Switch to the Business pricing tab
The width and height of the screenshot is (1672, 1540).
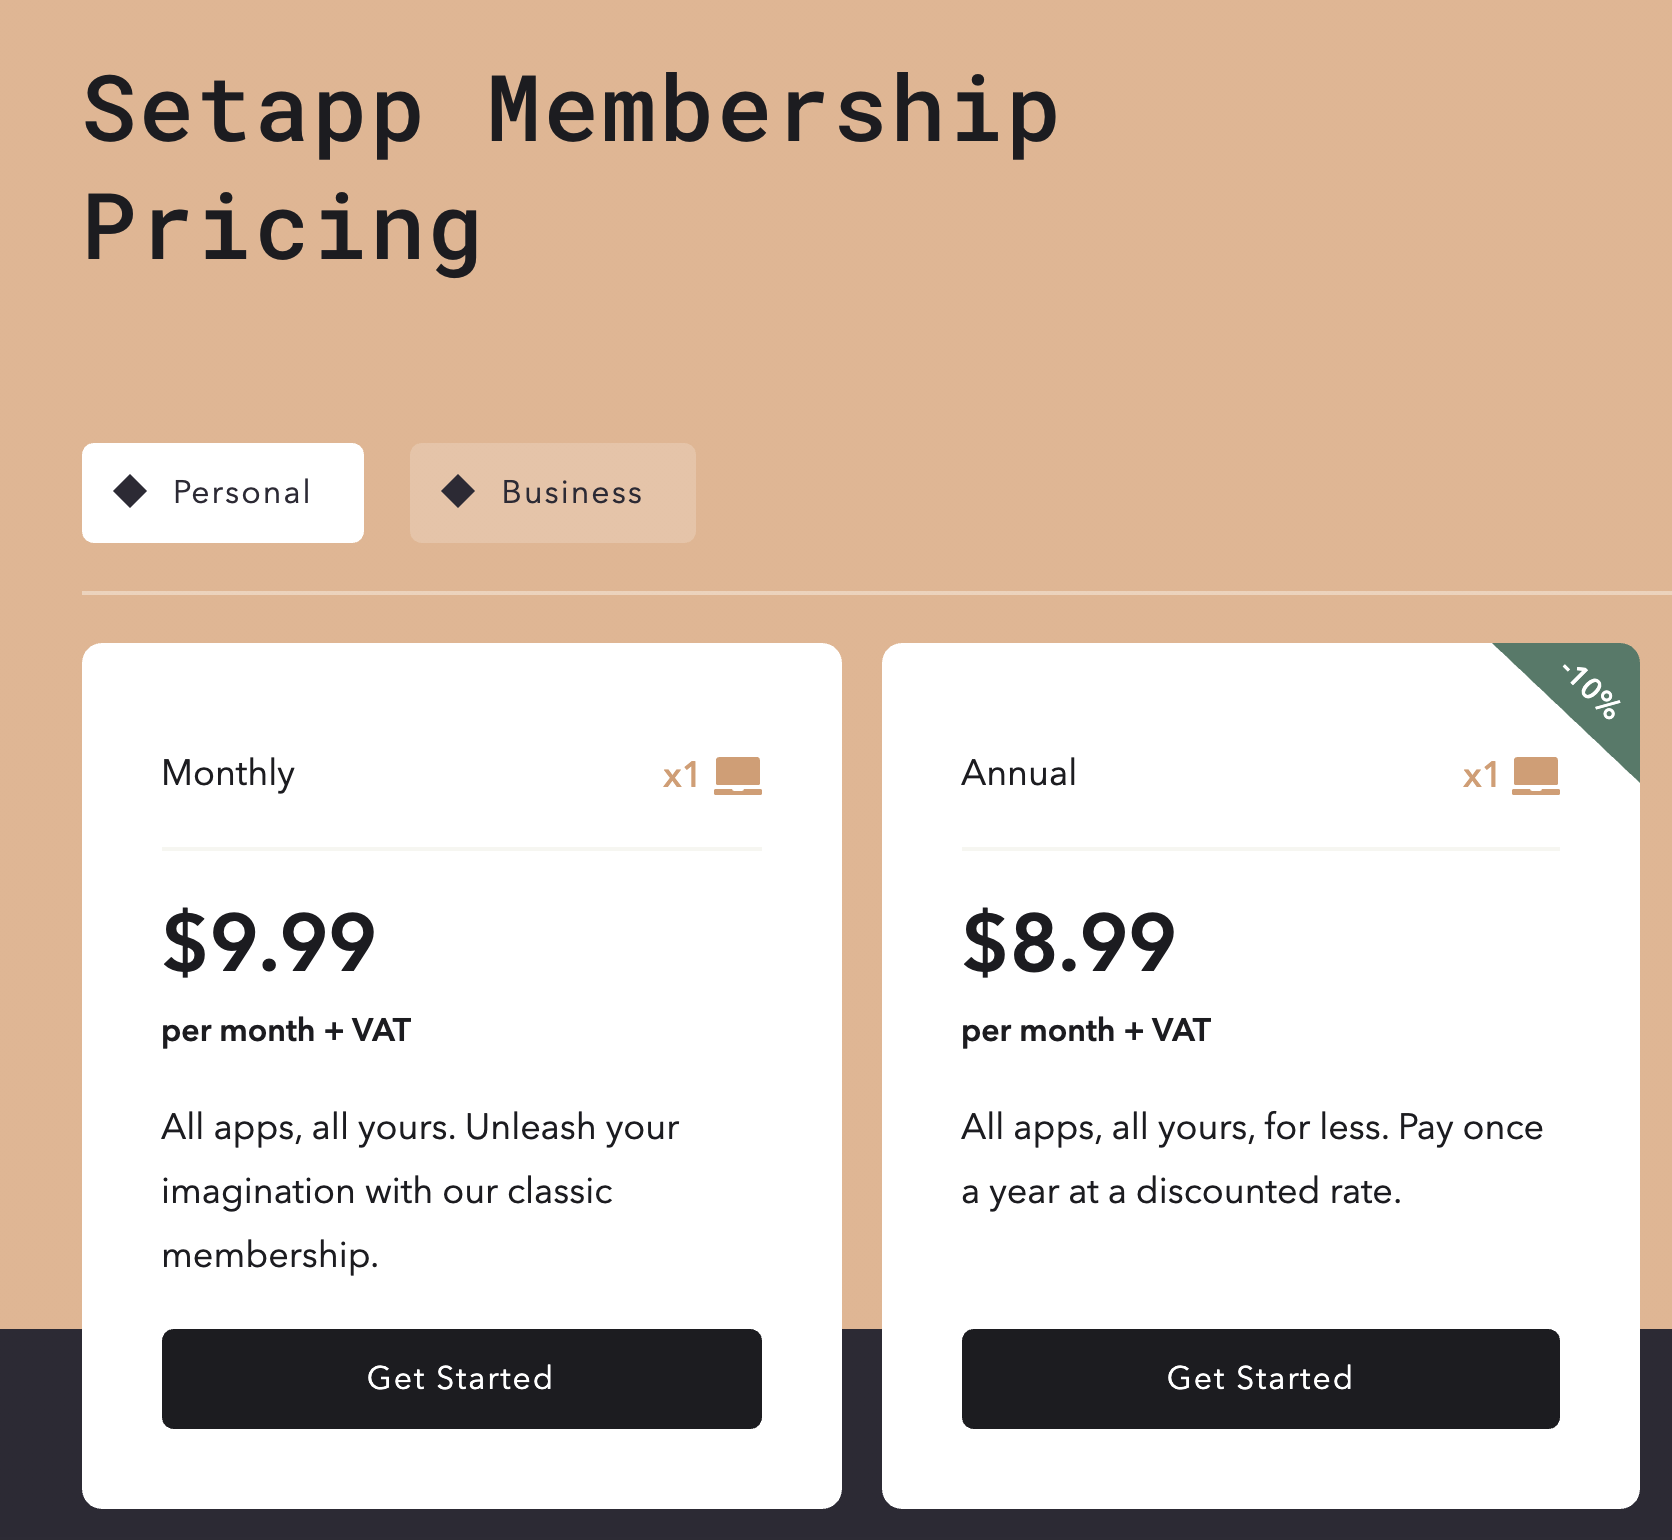pyautogui.click(x=552, y=493)
